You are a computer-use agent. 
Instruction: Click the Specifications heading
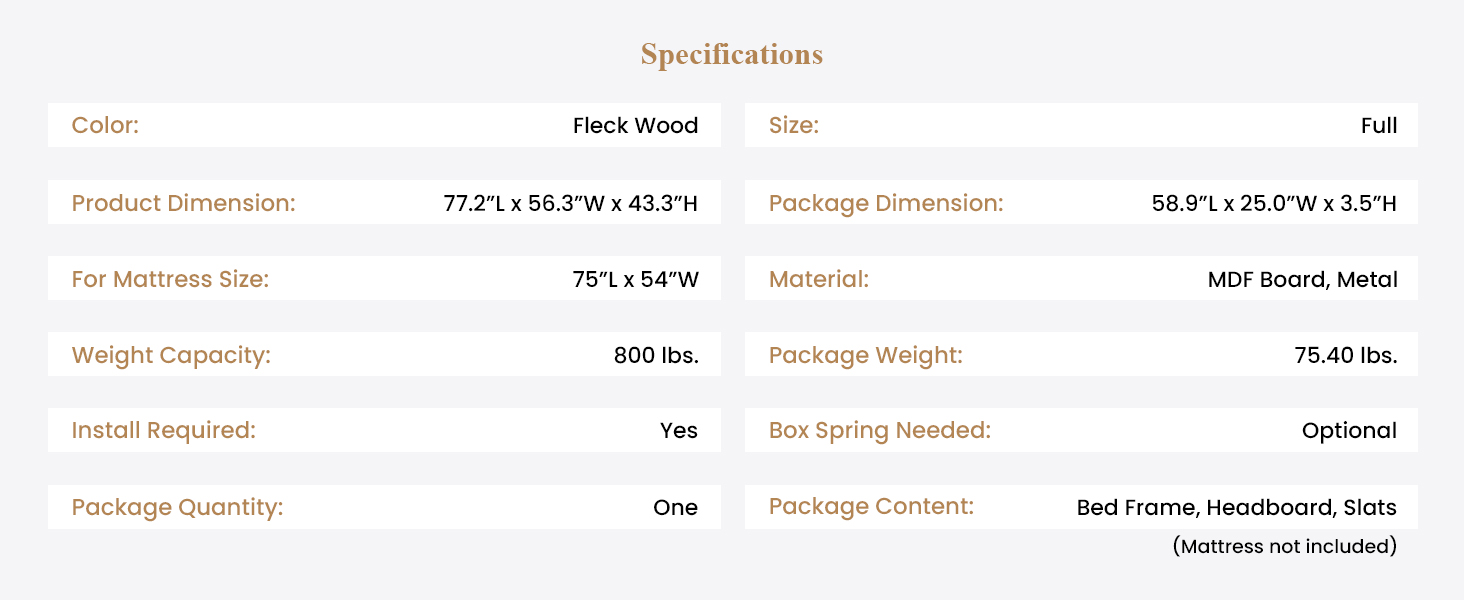tap(731, 54)
